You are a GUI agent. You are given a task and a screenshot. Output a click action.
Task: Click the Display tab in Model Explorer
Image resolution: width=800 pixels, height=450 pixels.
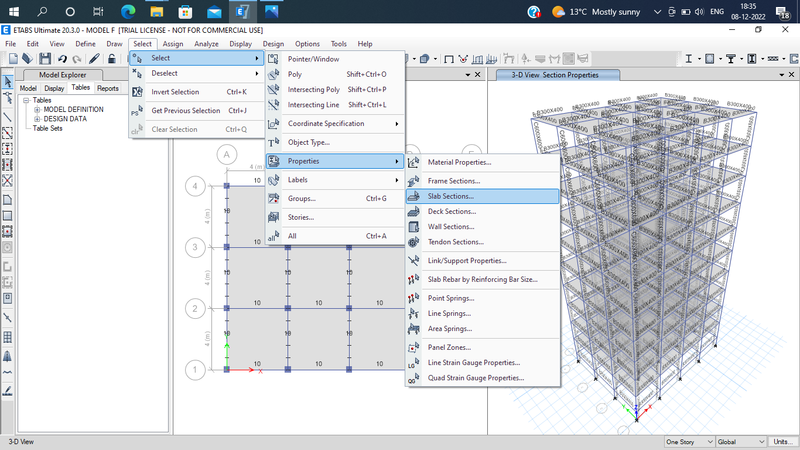coord(54,88)
